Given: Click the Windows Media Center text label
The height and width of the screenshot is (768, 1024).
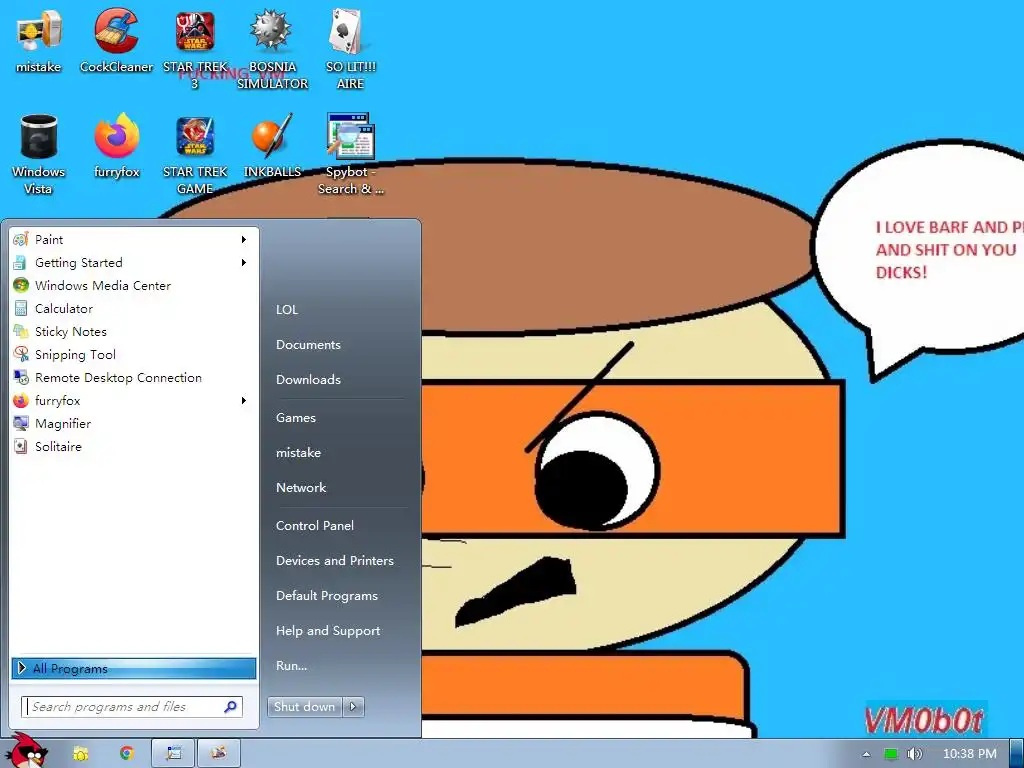Looking at the screenshot, I should 103,285.
